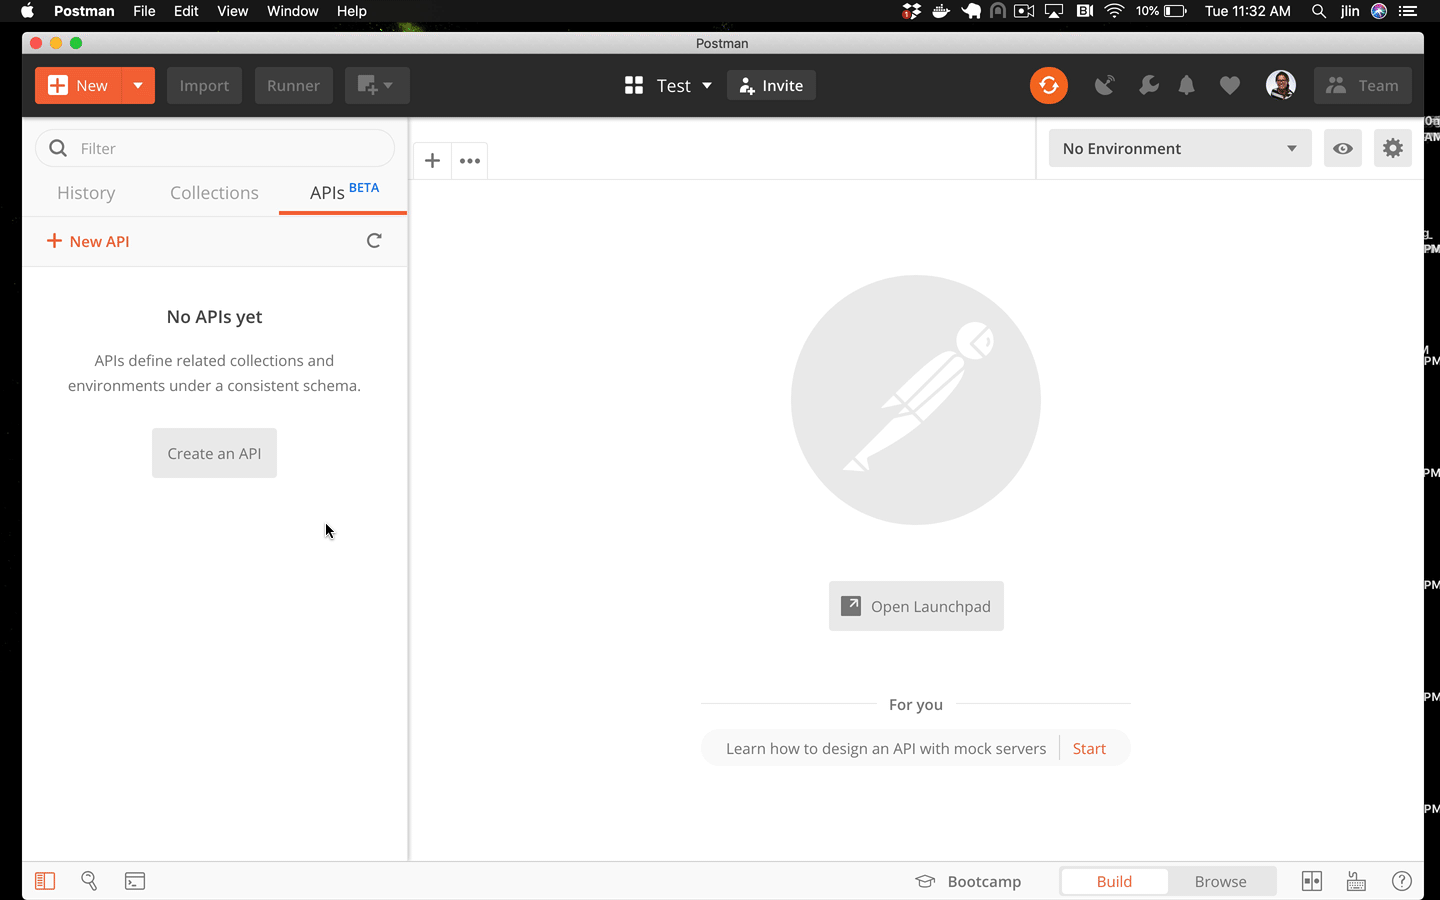
Task: Click the orange sync status icon
Action: 1049,85
